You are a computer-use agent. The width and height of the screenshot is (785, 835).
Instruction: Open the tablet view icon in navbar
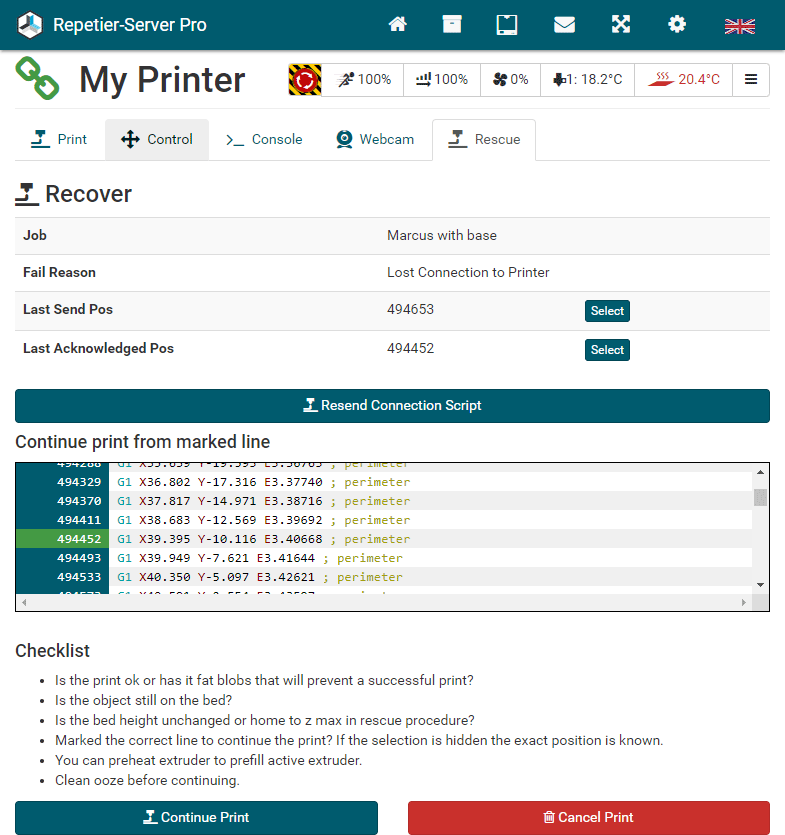point(507,25)
